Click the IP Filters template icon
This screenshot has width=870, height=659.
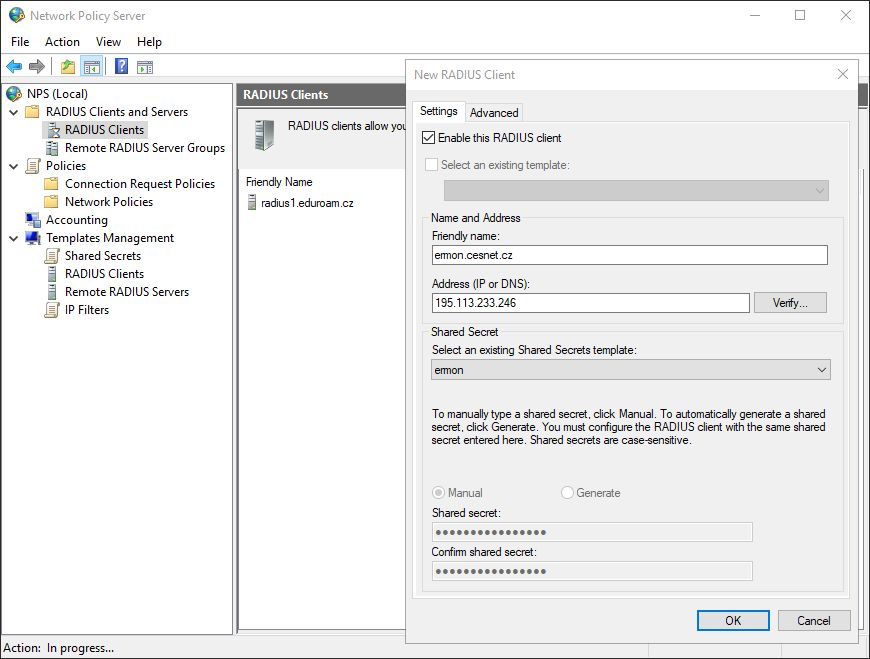[x=52, y=310]
